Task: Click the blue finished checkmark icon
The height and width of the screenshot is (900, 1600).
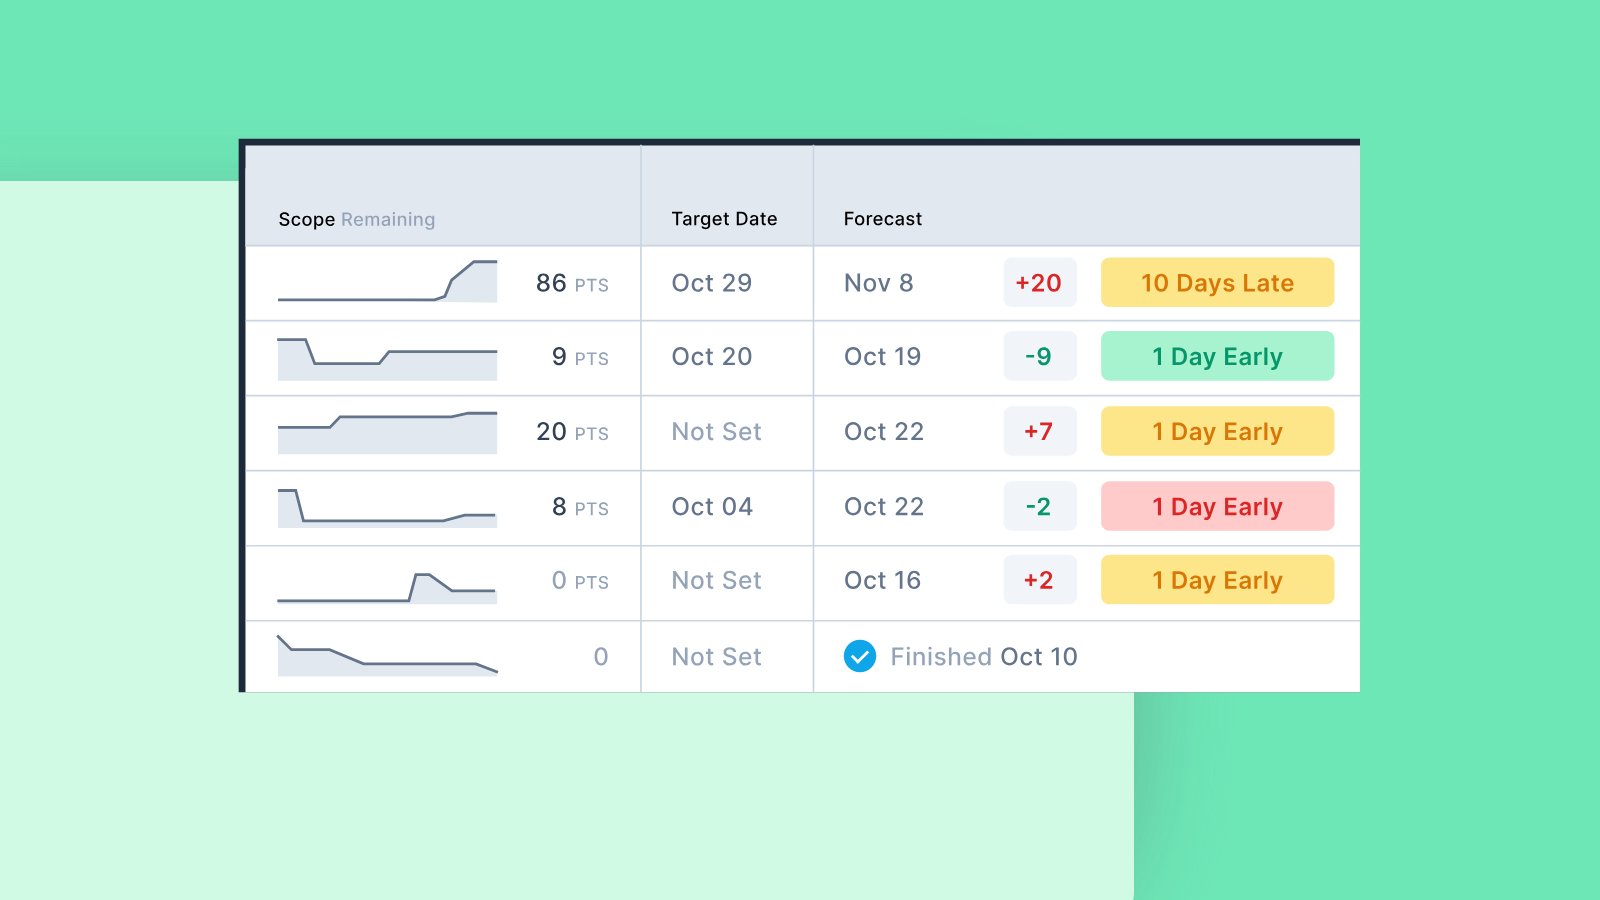Action: 860,656
